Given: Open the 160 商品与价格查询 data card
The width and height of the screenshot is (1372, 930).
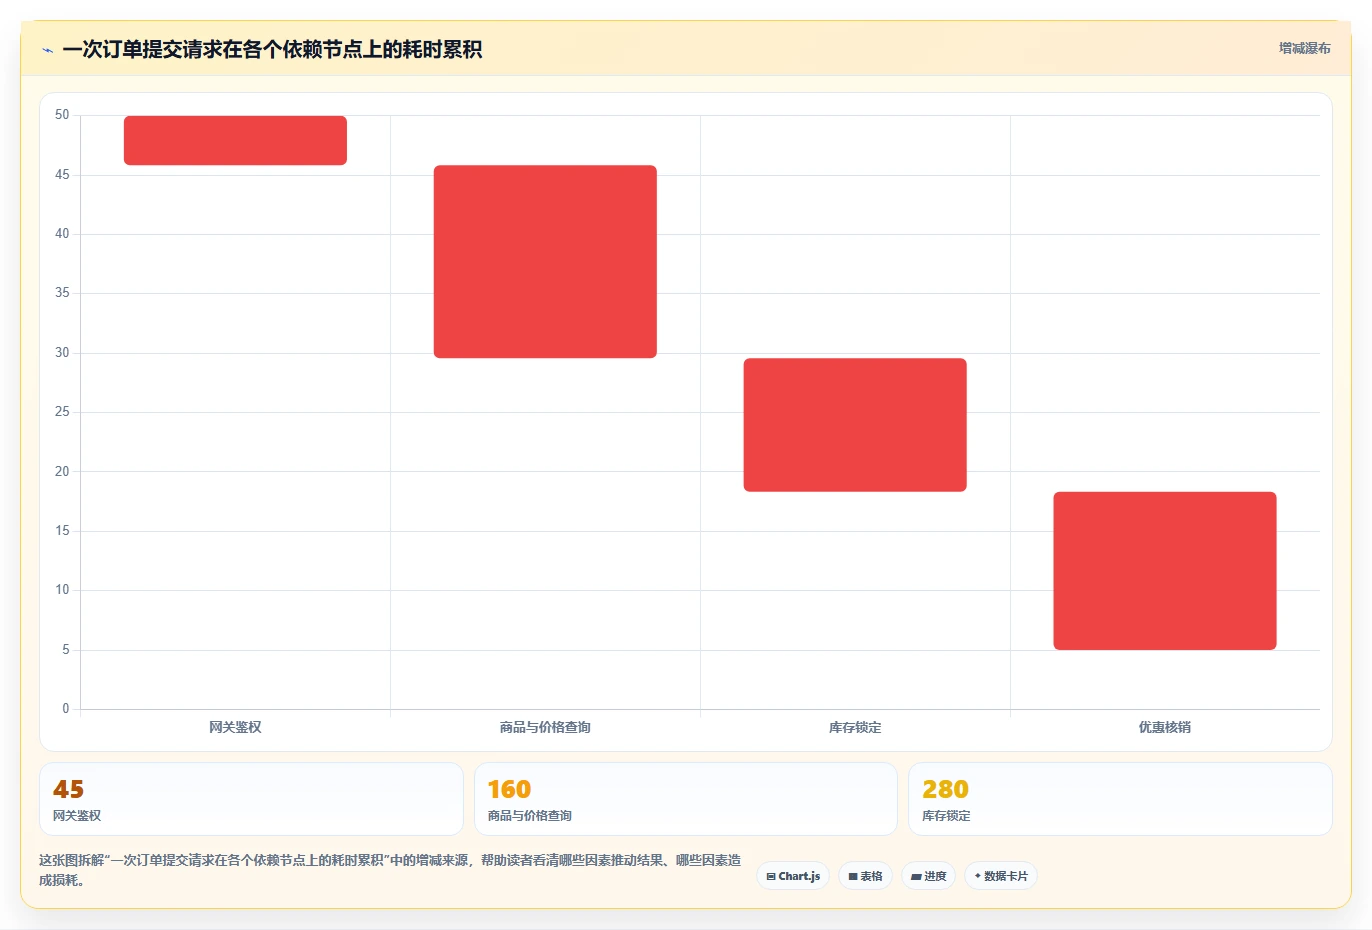Looking at the screenshot, I should [685, 799].
